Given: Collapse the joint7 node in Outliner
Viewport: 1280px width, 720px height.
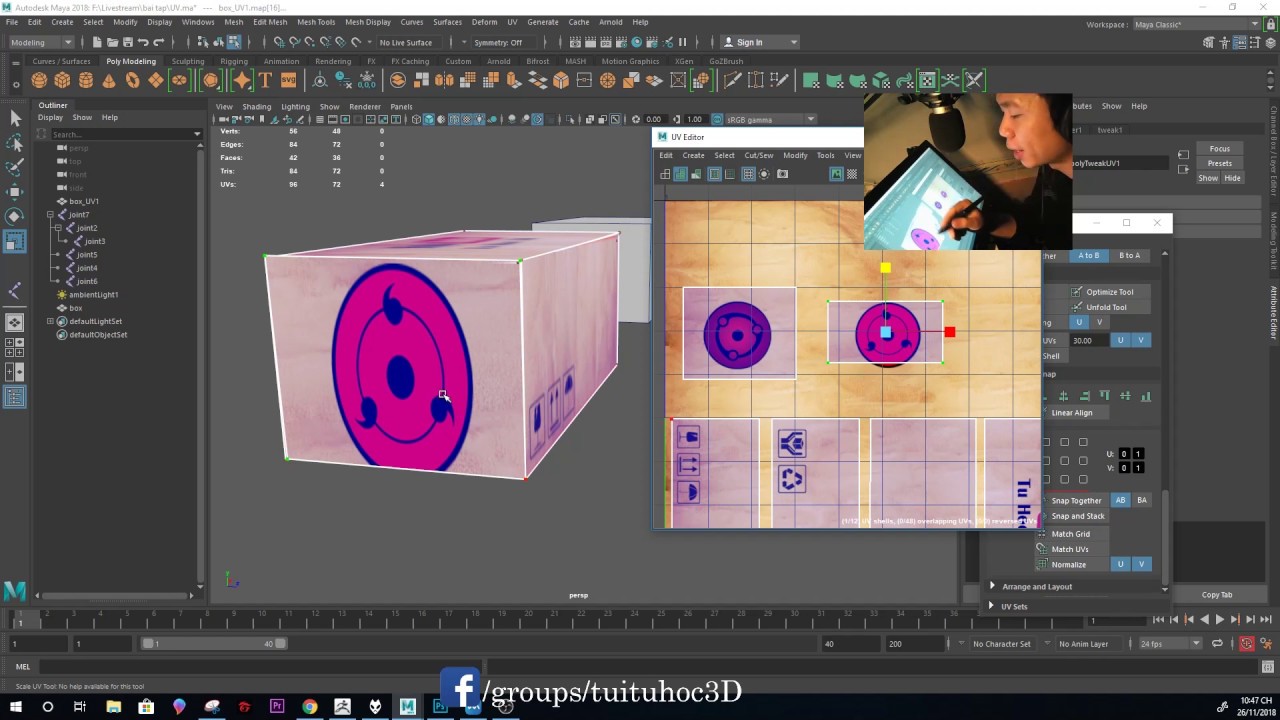Looking at the screenshot, I should [50, 215].
